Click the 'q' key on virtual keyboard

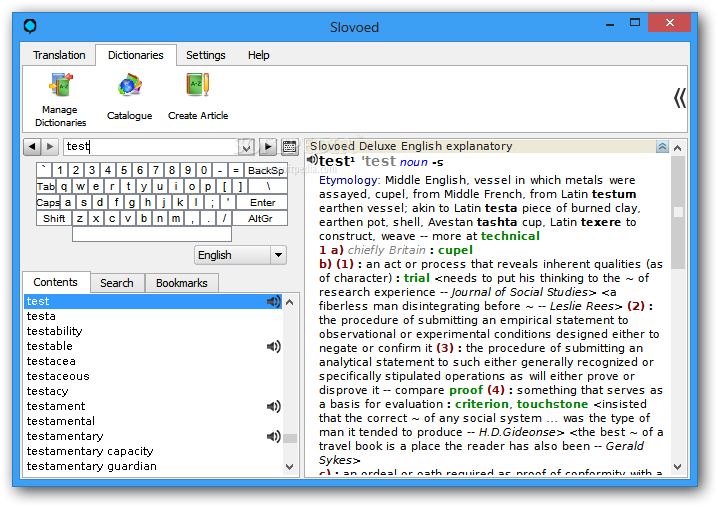(x=64, y=186)
